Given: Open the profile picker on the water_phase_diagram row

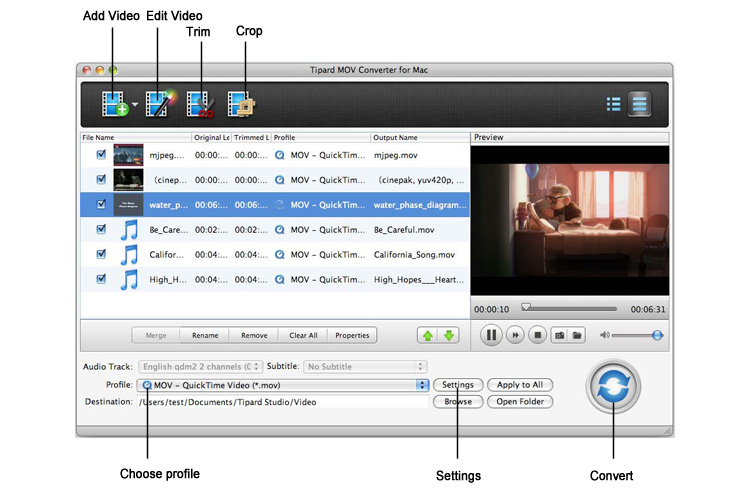Looking at the screenshot, I should click(280, 205).
